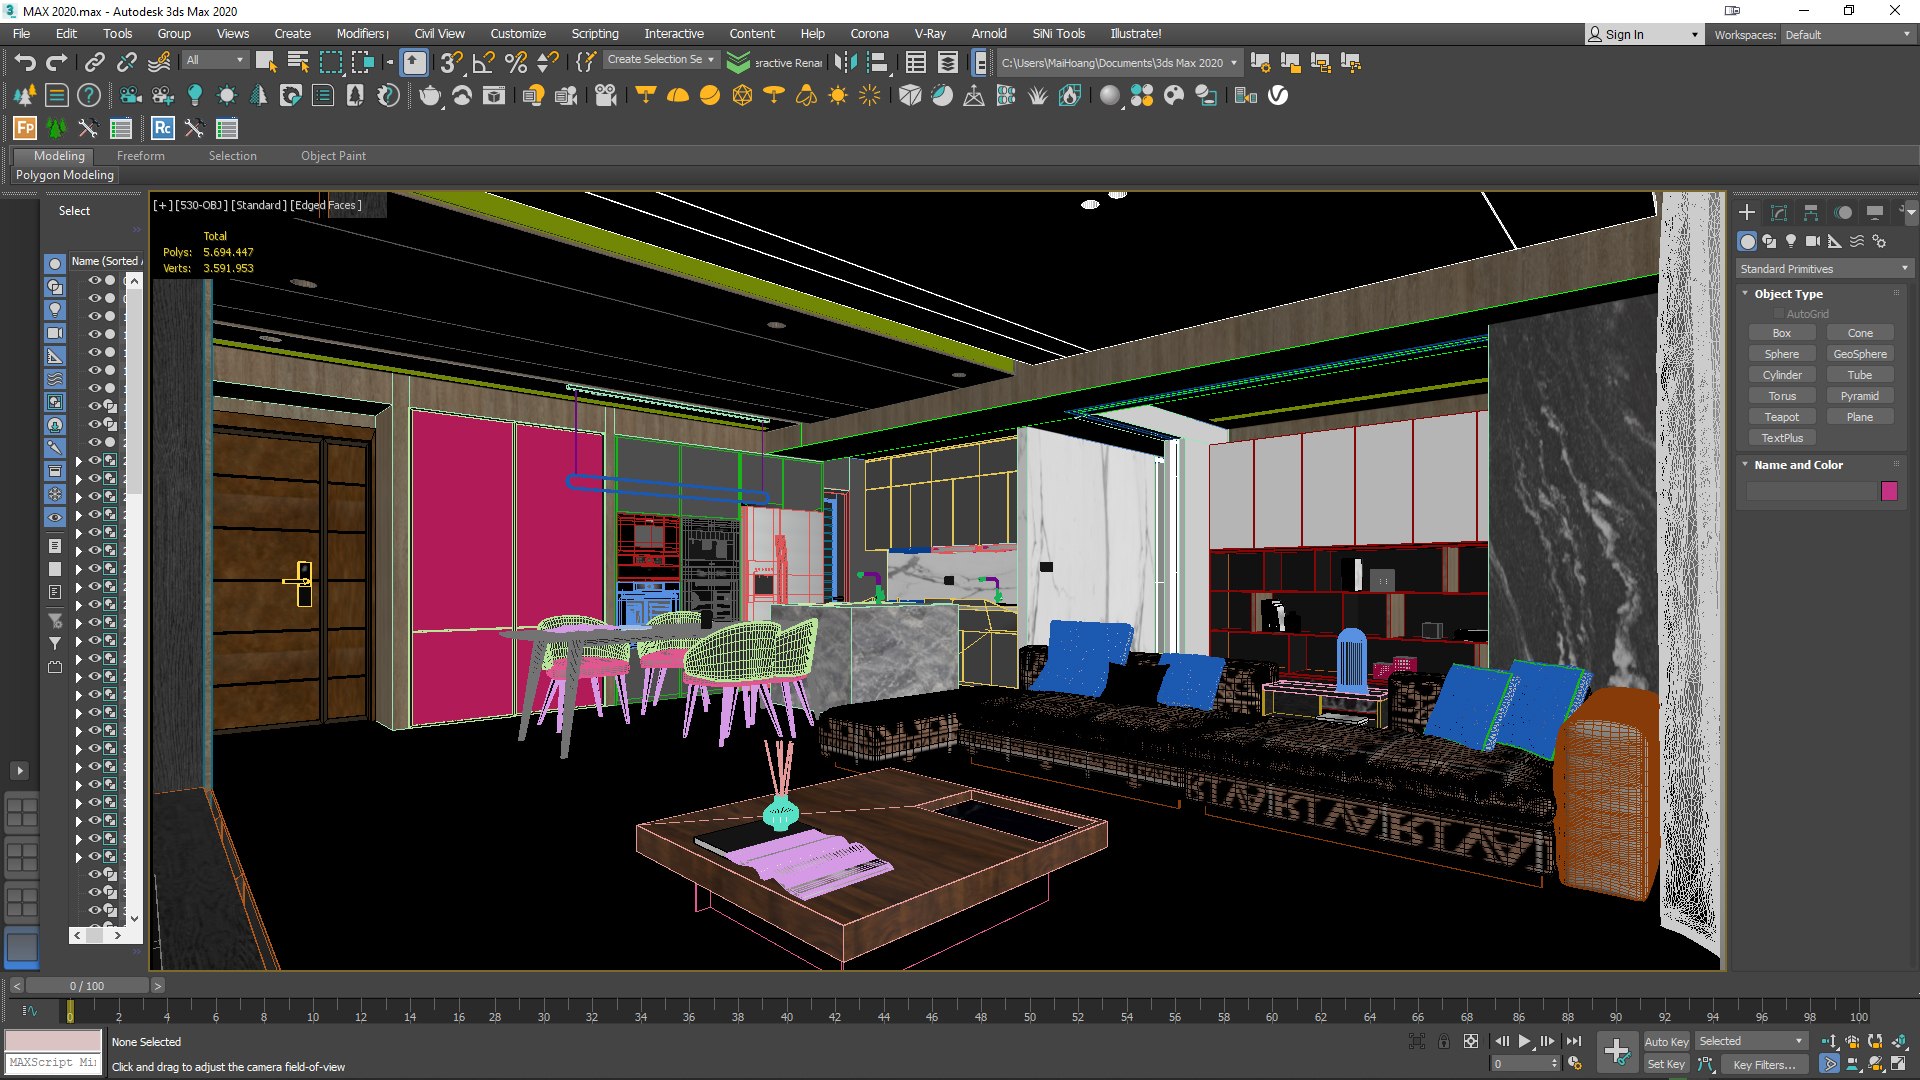Viewport: 1920px width, 1080px height.
Task: Click the RailClone Rc icon
Action: tap(162, 128)
